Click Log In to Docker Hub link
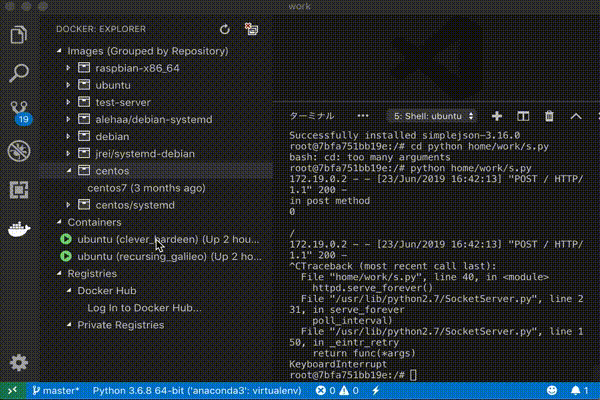The width and height of the screenshot is (600, 400). point(144,308)
